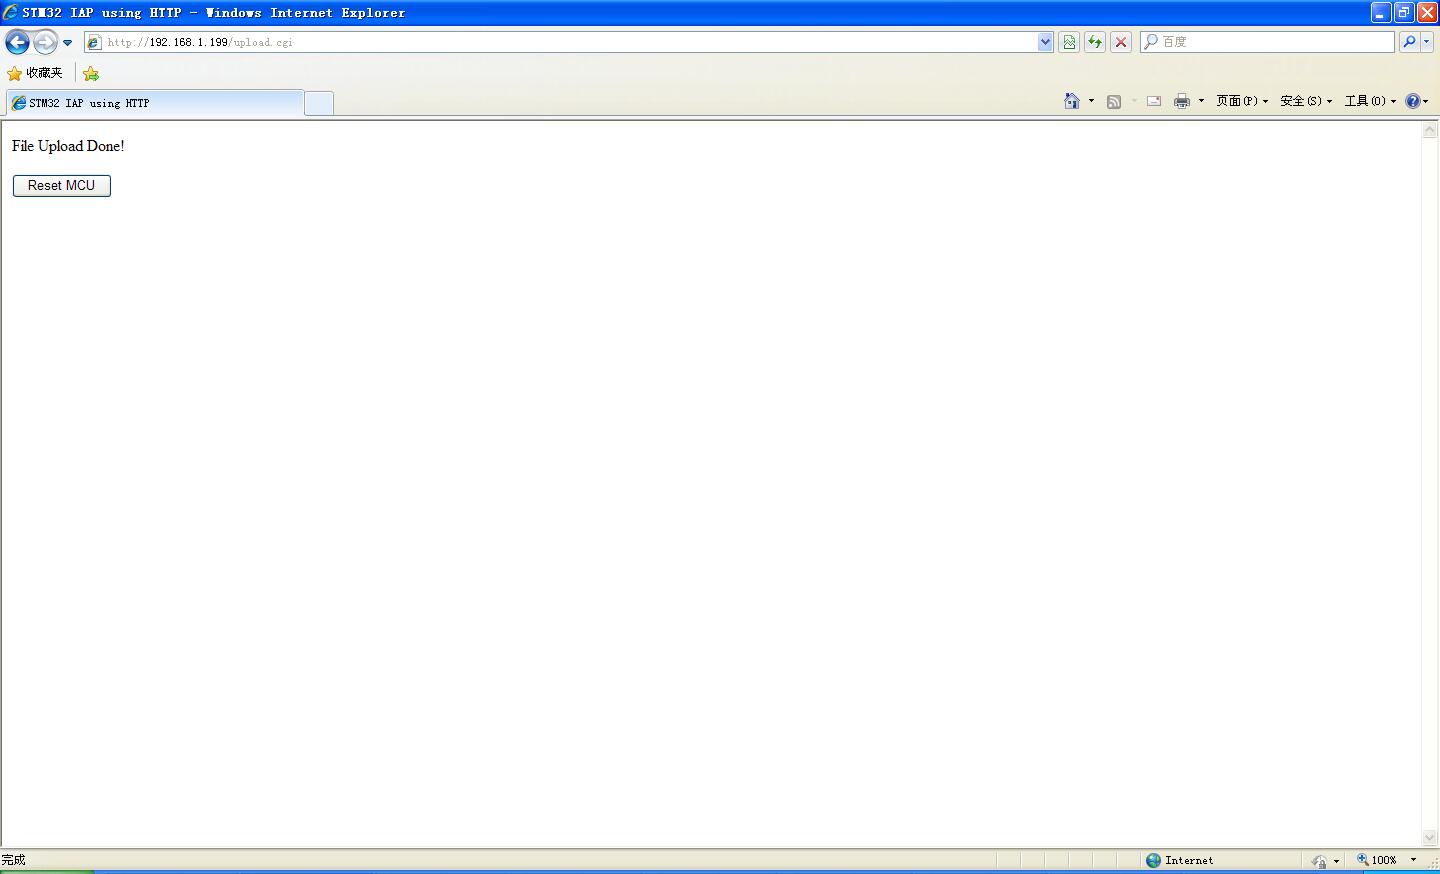Click the RSS feeds icon
The height and width of the screenshot is (874, 1440).
(x=1114, y=101)
